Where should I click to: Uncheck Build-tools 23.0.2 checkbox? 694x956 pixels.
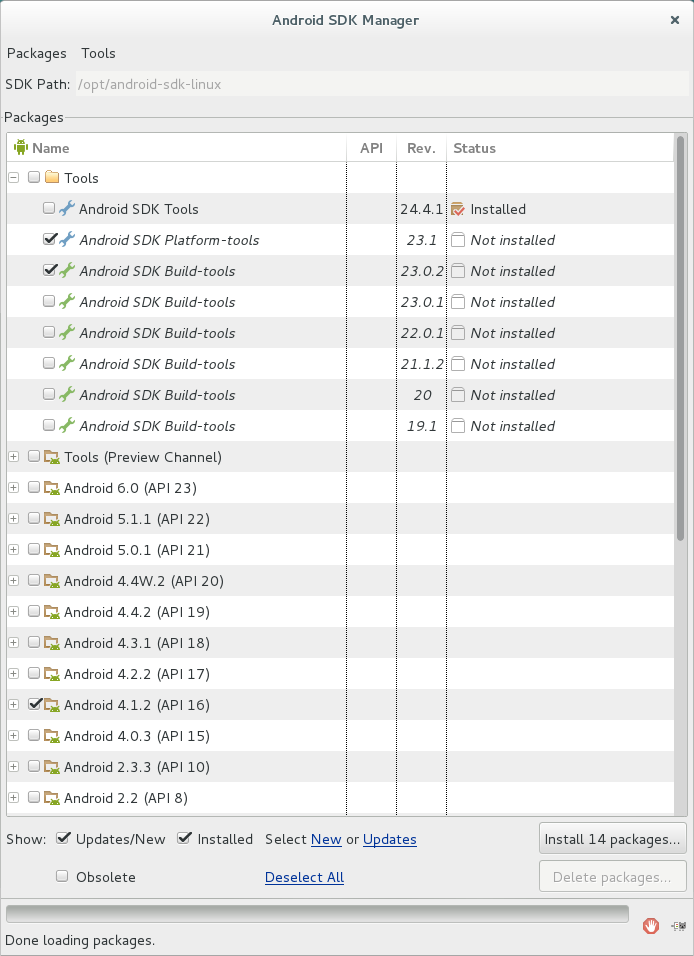tap(49, 269)
